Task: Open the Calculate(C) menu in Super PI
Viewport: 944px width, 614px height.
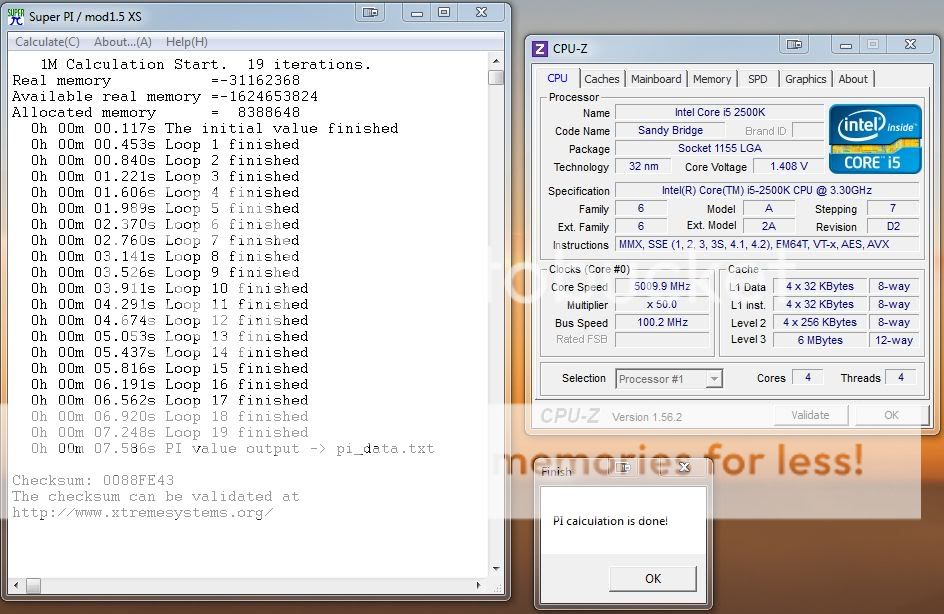Action: pos(48,42)
